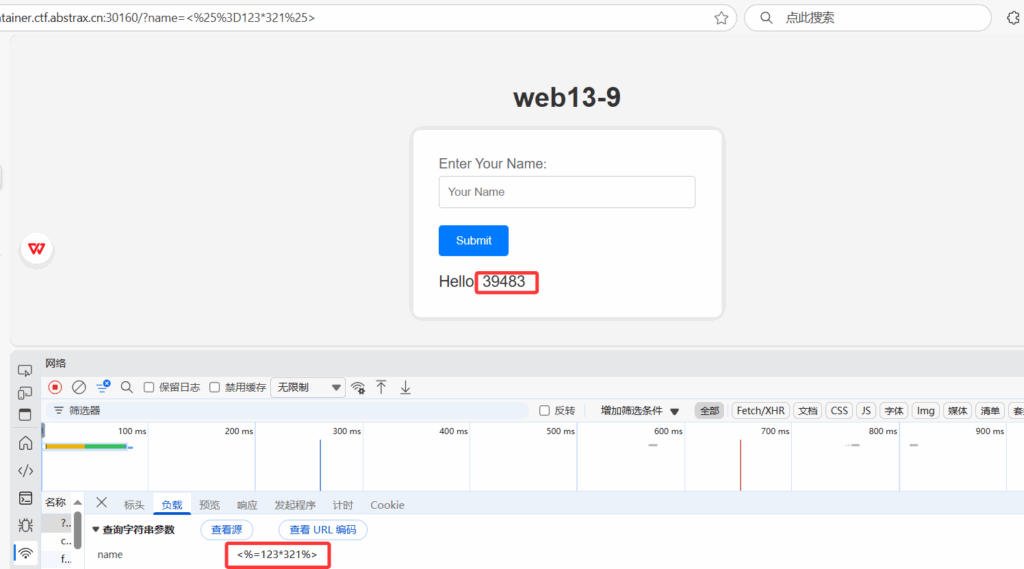This screenshot has height=569, width=1024.
Task: Click the import HAR upload arrow
Action: (x=381, y=387)
